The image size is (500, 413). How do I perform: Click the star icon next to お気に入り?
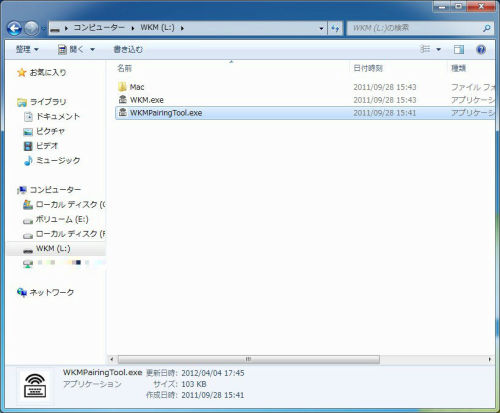click(x=22, y=72)
